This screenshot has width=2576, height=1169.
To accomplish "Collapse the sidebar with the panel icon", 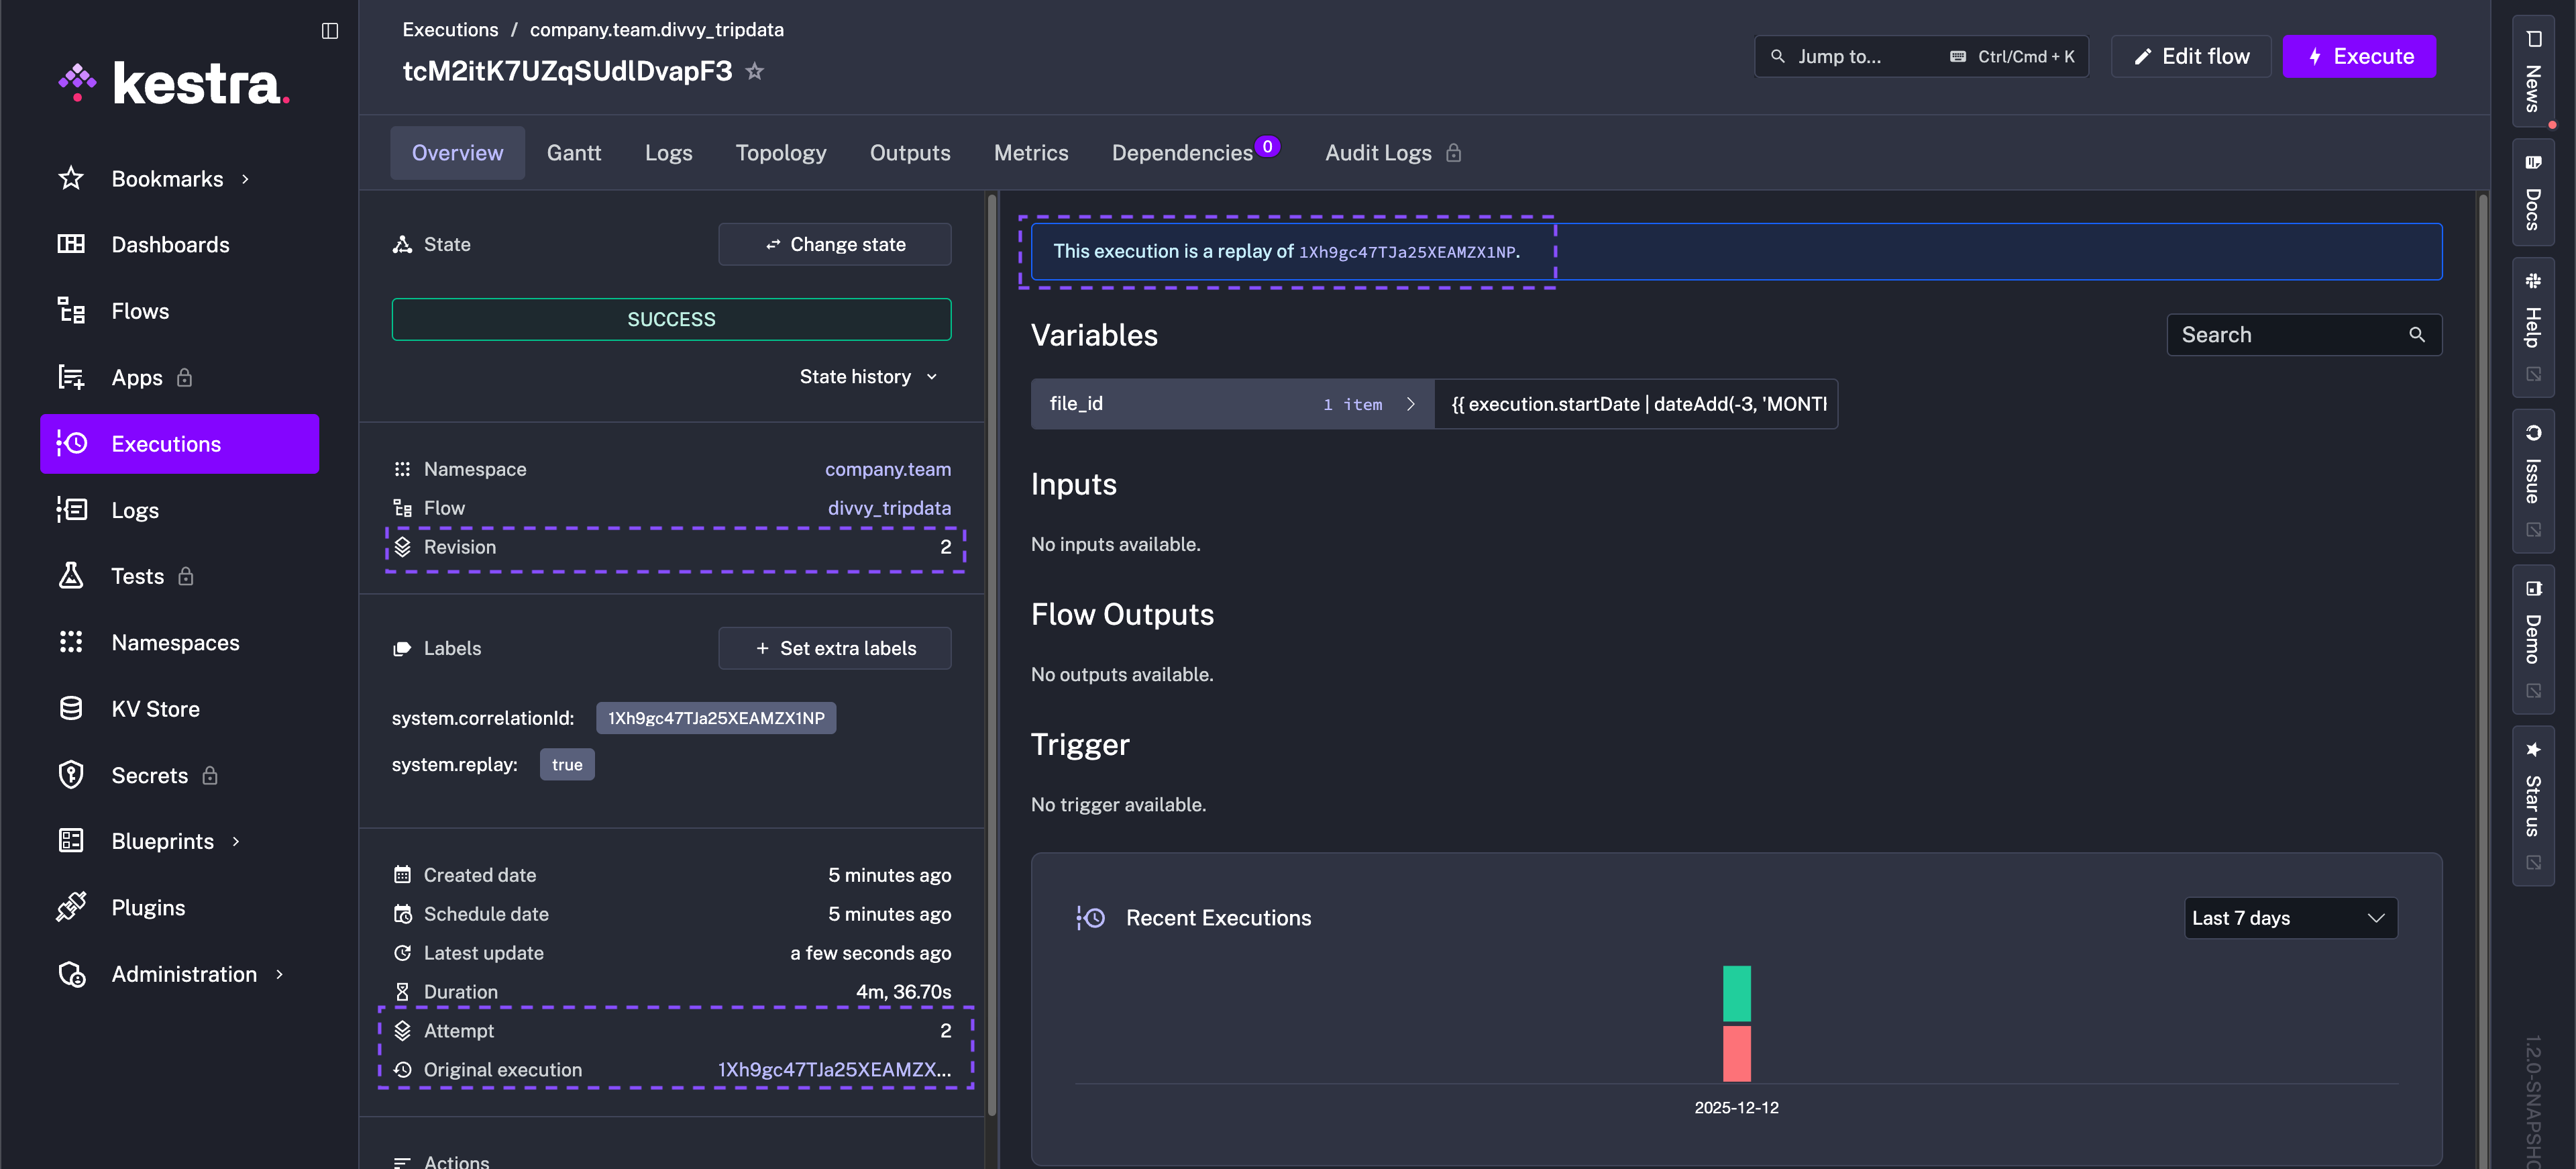I will coord(330,30).
